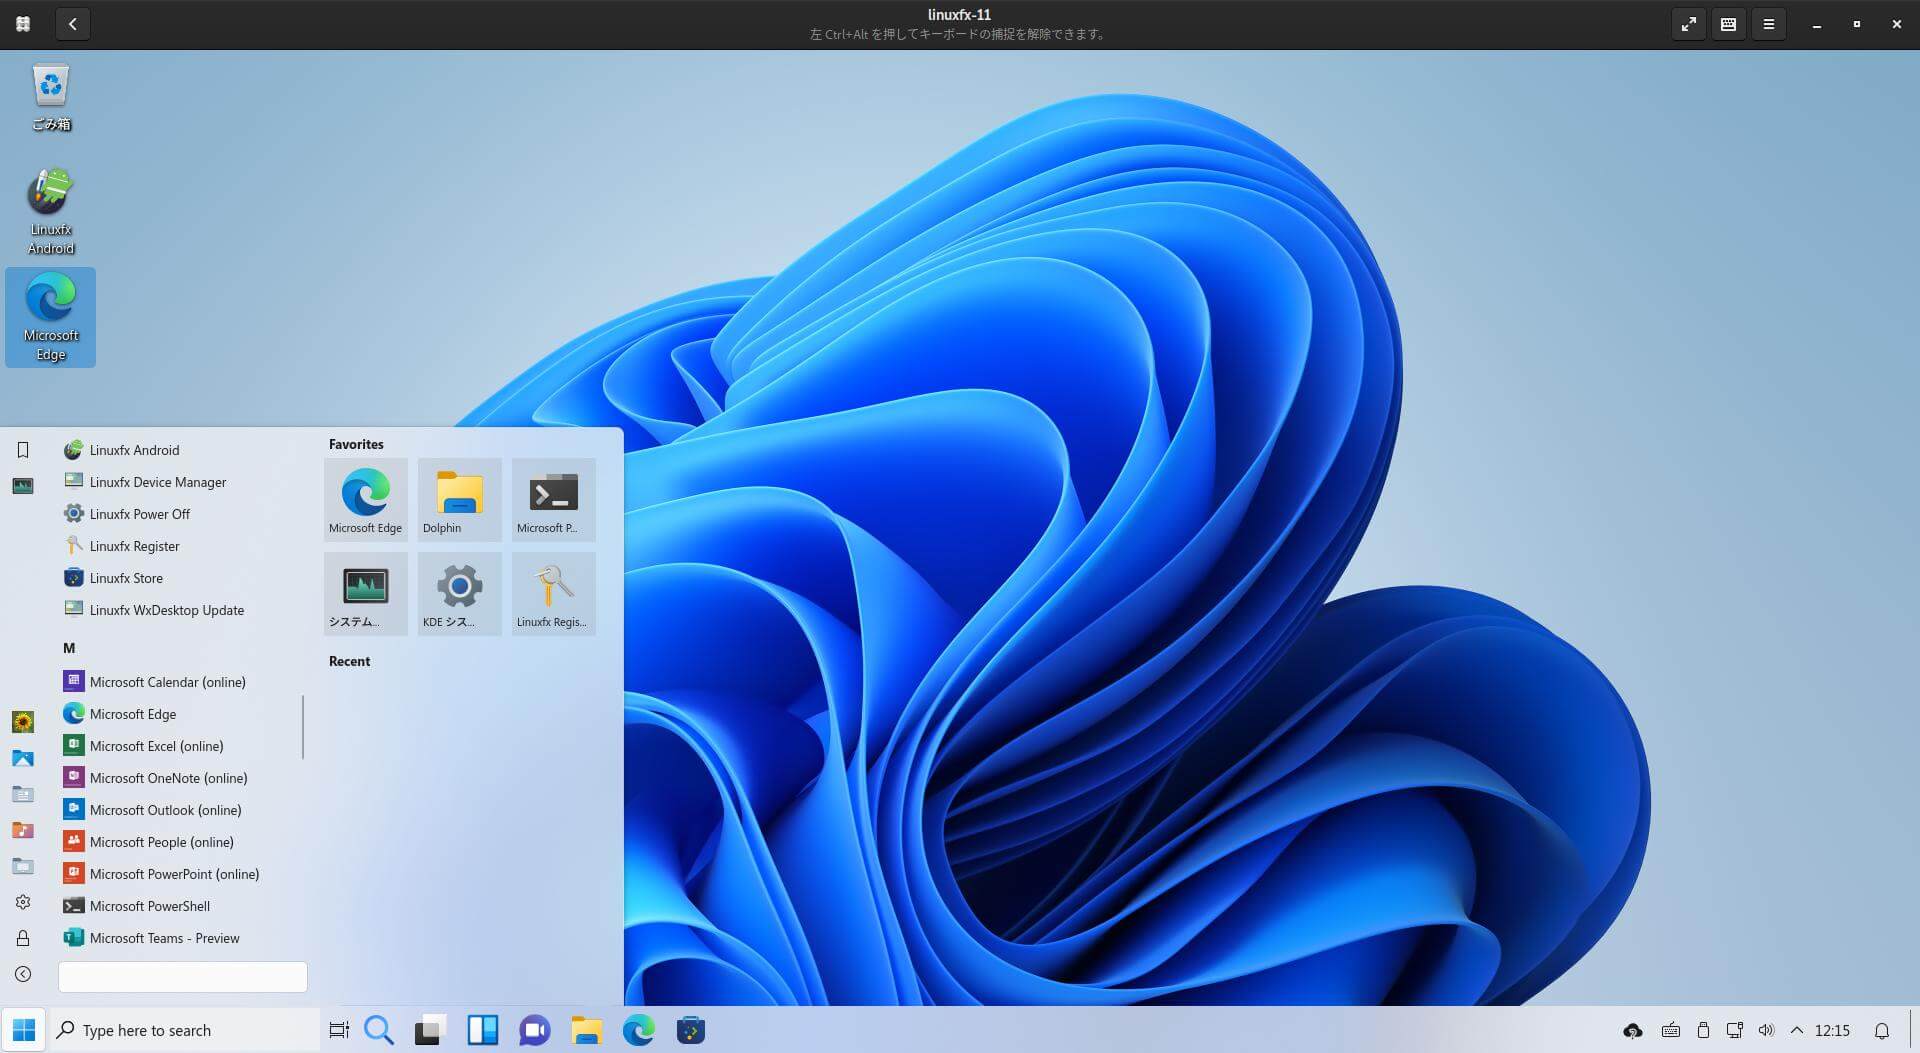Click the lock screen icon in sidebar
1920x1053 pixels.
tap(23, 938)
